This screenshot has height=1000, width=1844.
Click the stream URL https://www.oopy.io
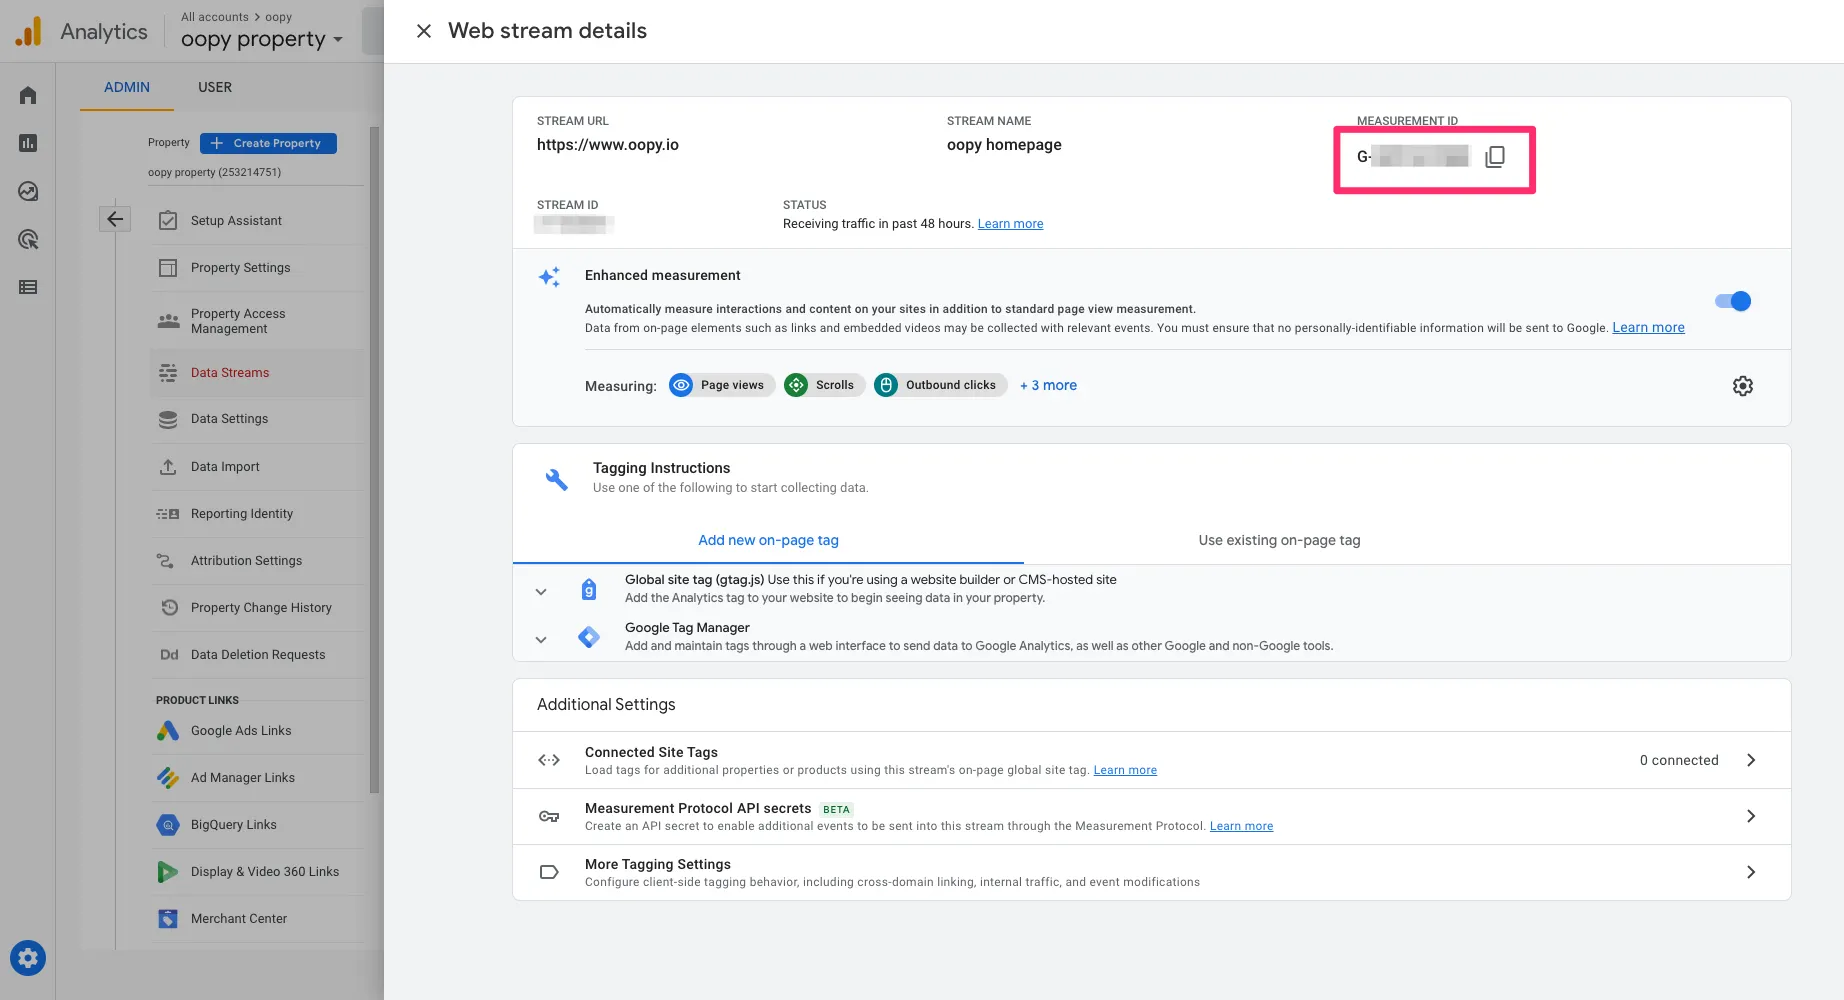click(608, 145)
